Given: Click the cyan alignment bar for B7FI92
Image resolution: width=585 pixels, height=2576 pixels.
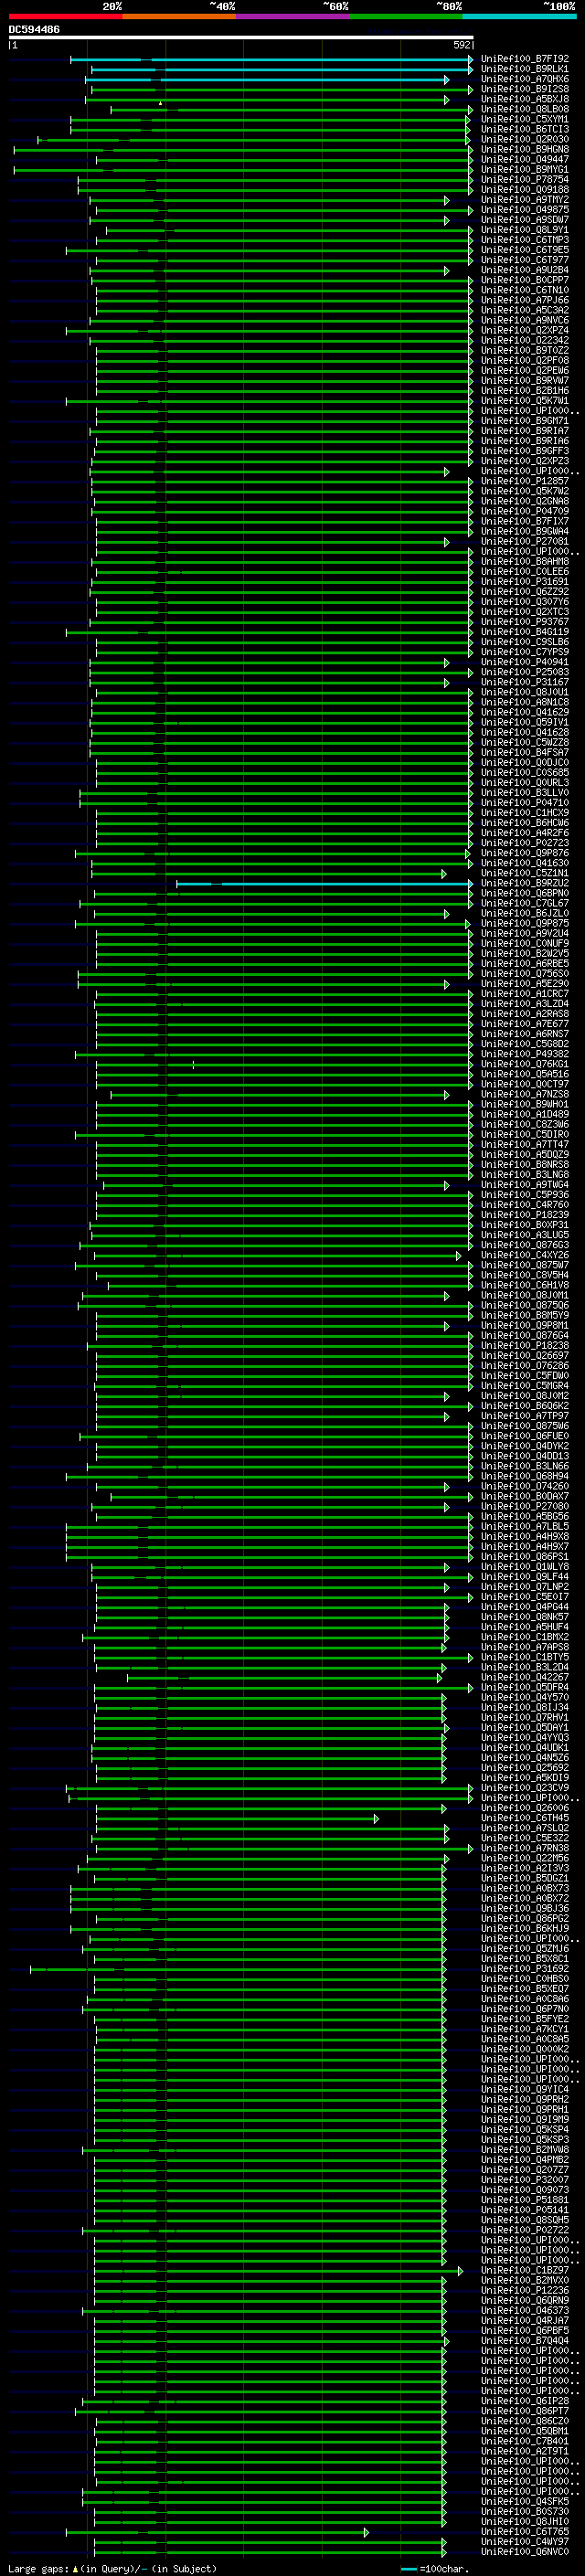Looking at the screenshot, I should pos(271,59).
